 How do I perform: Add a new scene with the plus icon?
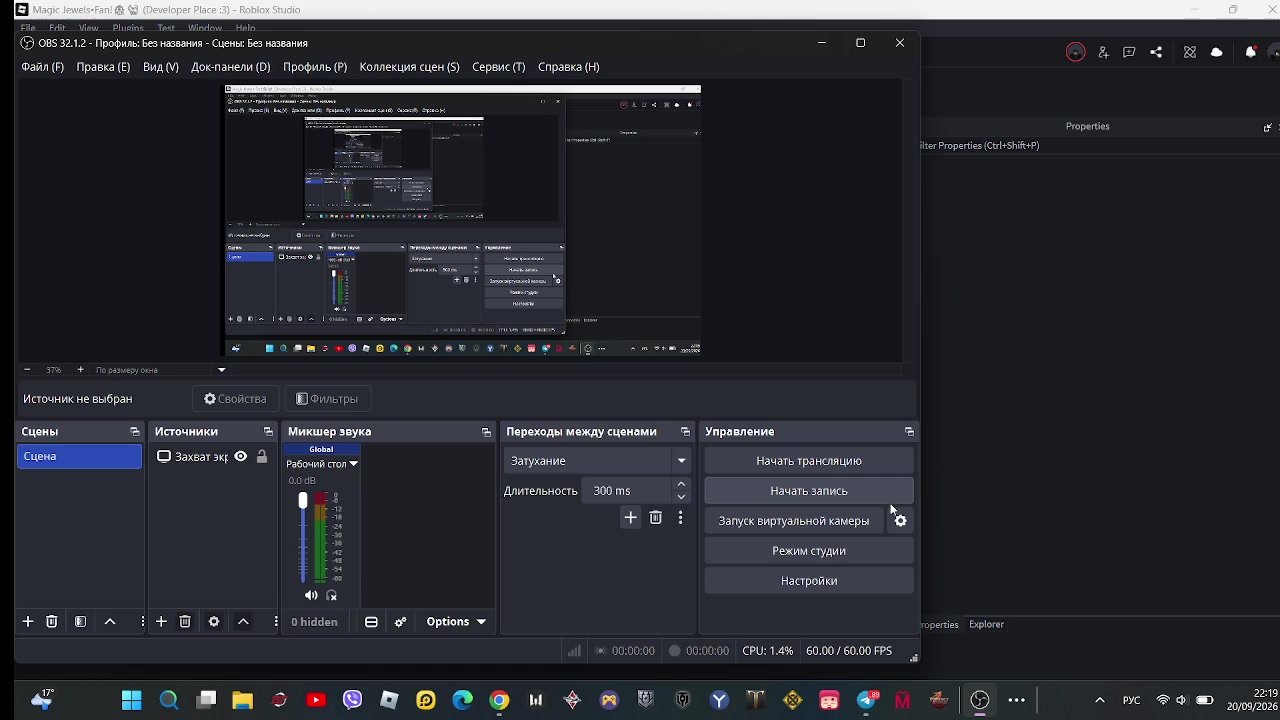tap(28, 621)
